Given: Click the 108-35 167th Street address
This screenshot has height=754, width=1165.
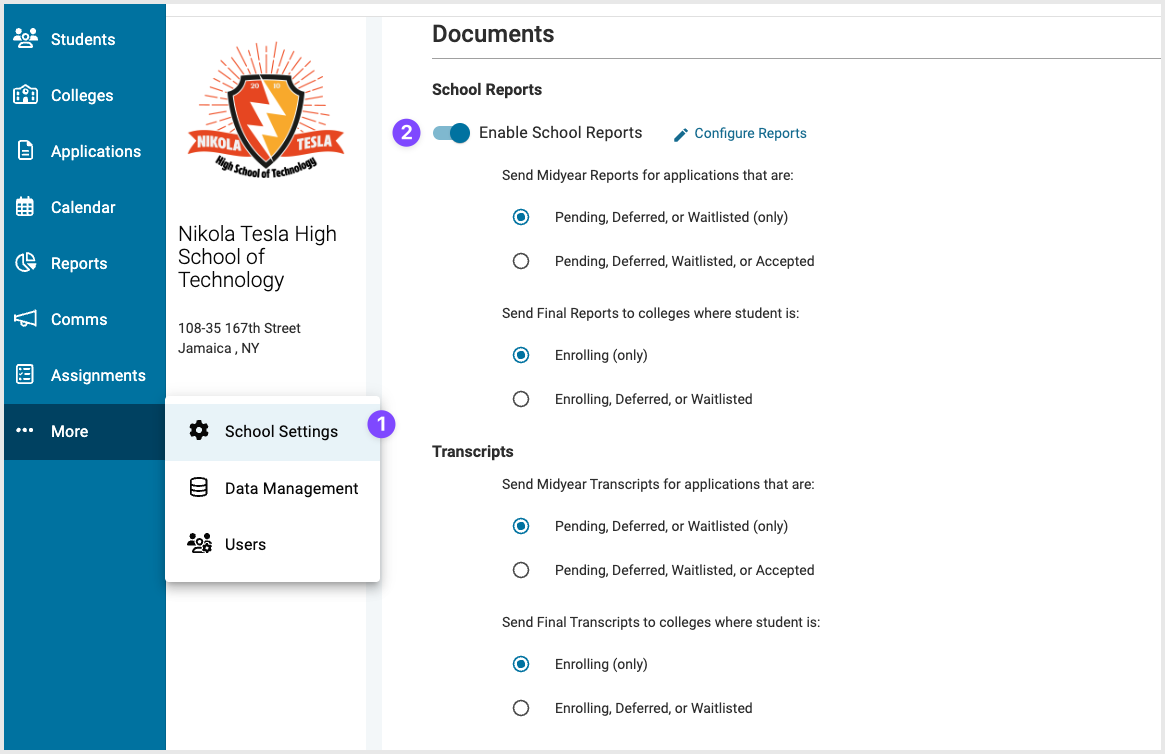Looking at the screenshot, I should point(239,328).
